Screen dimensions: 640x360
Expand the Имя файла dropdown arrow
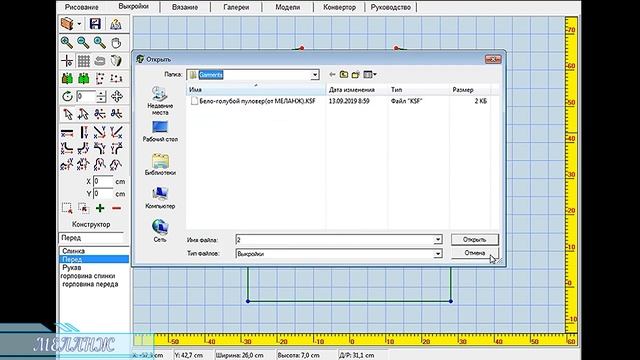tap(438, 240)
